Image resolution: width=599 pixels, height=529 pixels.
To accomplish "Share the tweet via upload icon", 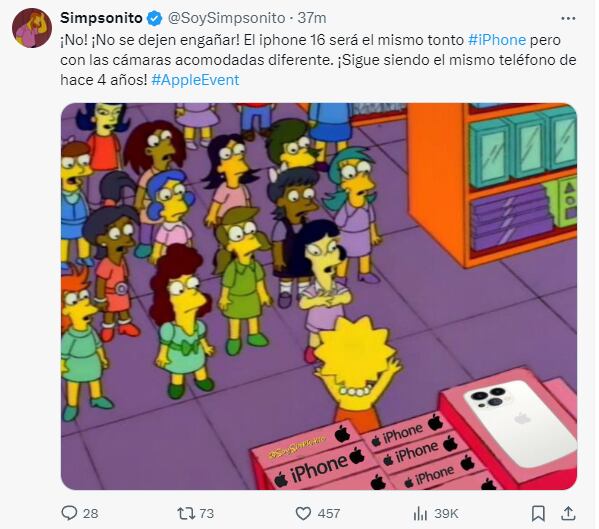I will (568, 513).
